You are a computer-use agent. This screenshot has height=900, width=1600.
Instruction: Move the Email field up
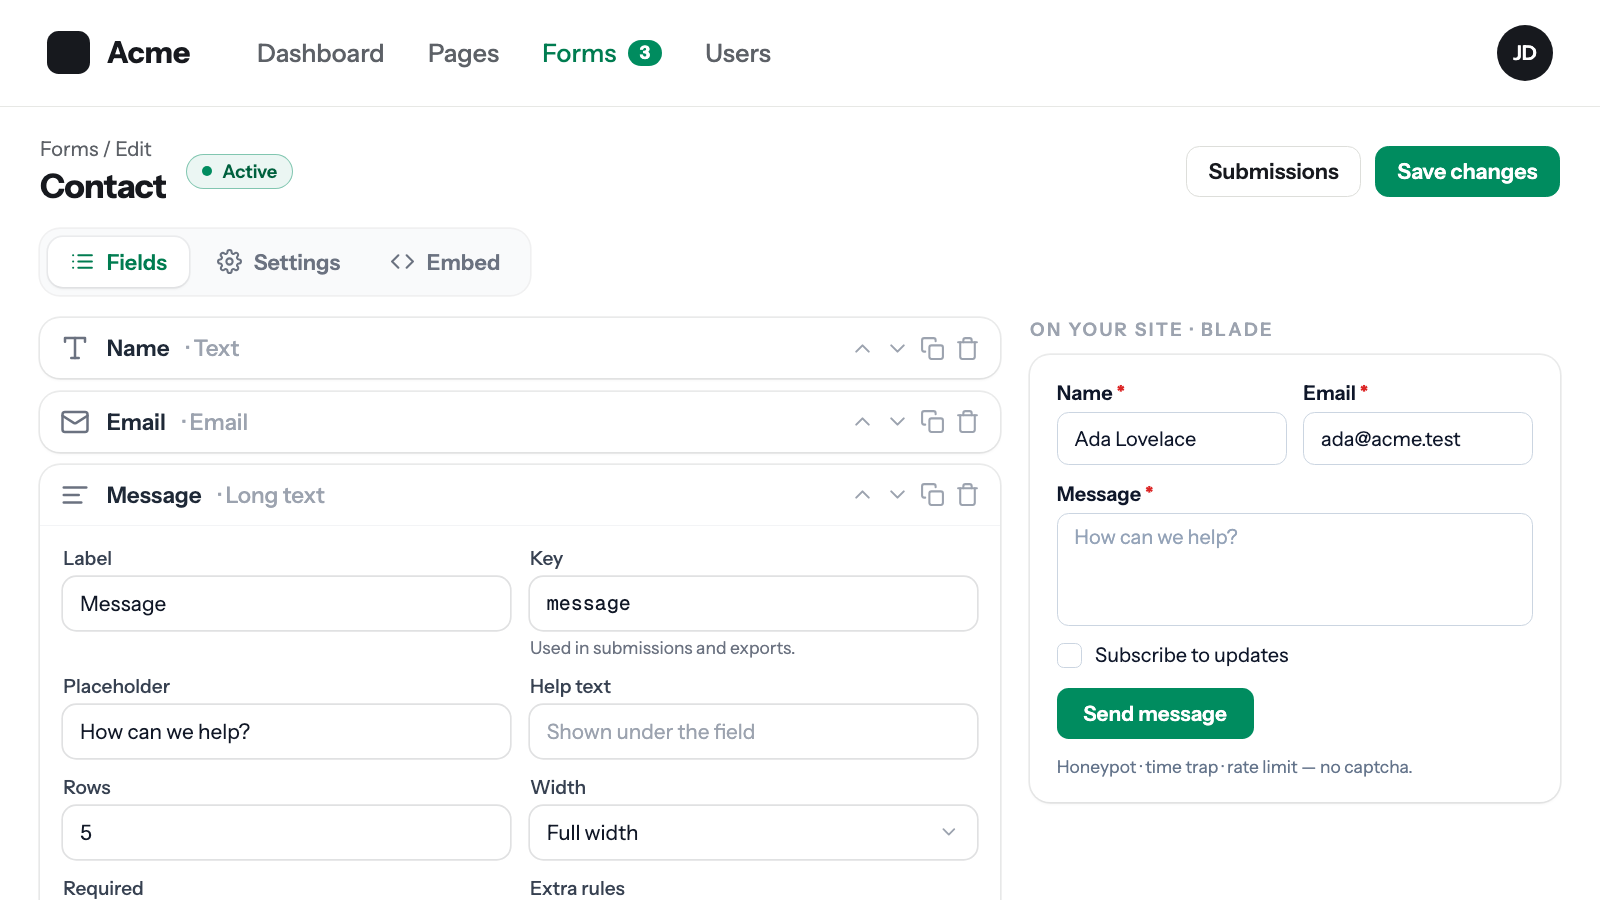coord(862,422)
